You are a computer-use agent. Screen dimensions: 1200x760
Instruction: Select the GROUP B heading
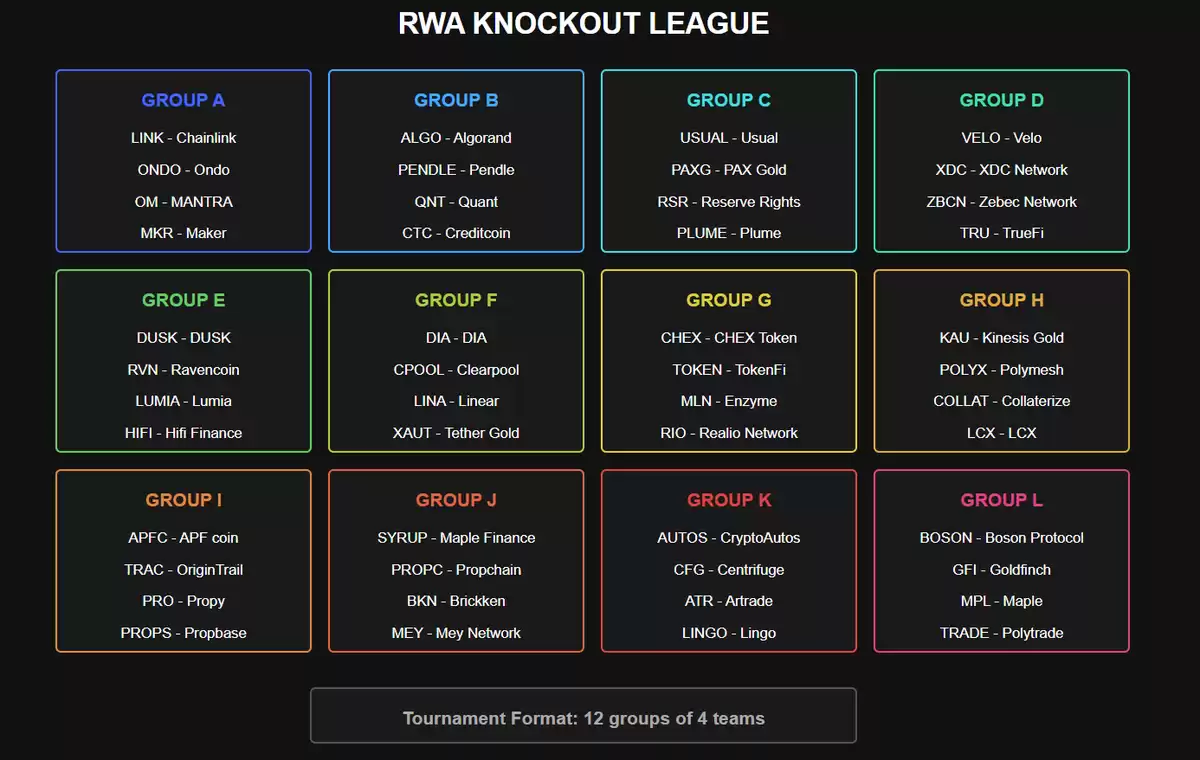tap(456, 100)
